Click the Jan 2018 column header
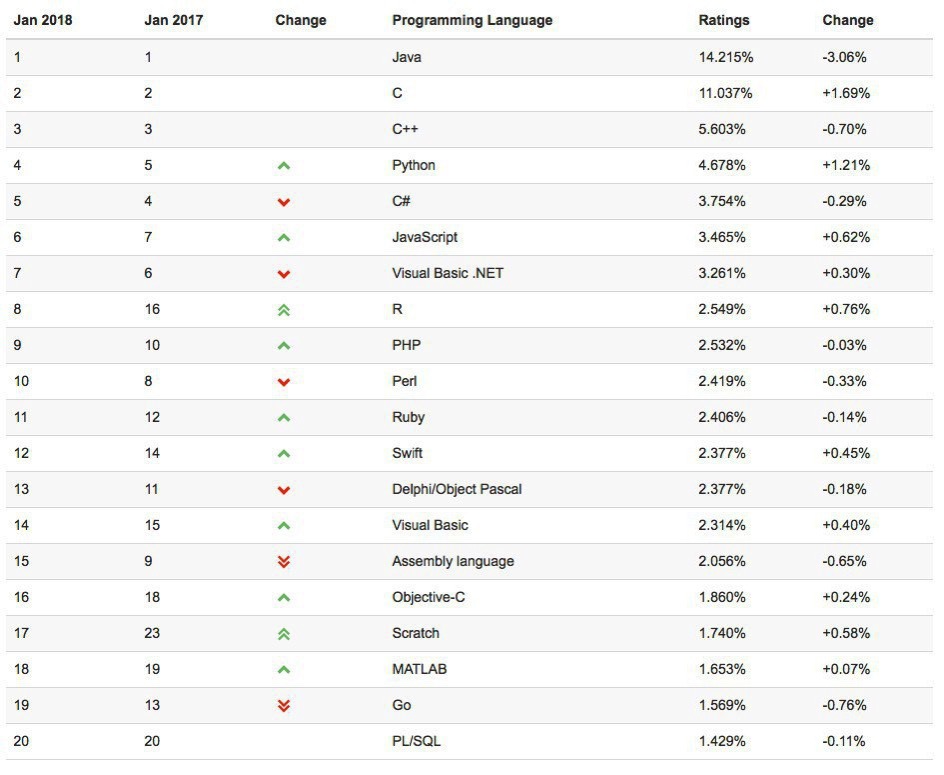The width and height of the screenshot is (944, 775). (x=43, y=20)
